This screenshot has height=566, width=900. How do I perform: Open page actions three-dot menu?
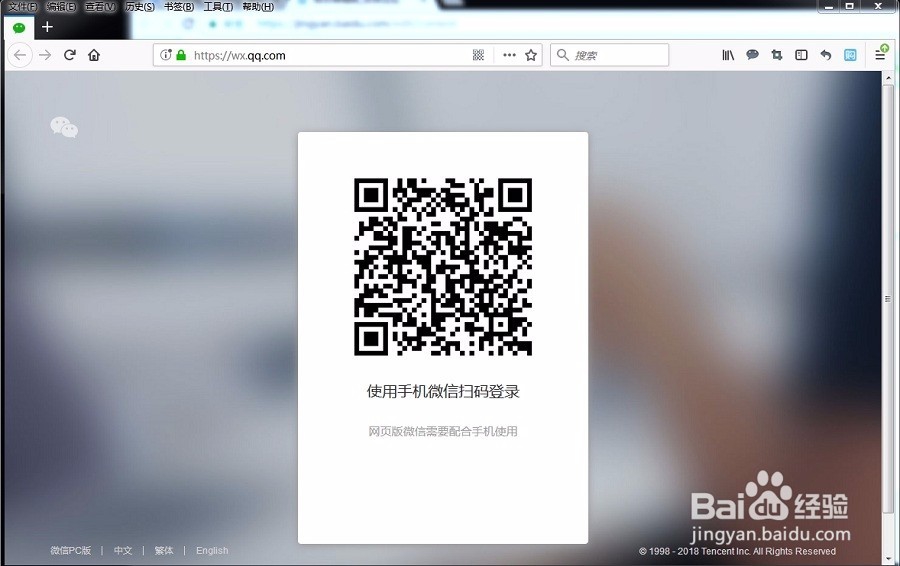click(x=509, y=55)
